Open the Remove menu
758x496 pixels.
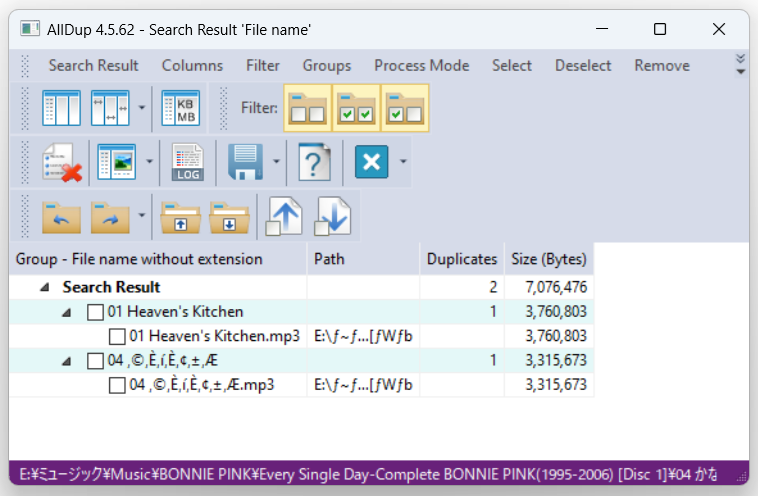click(x=662, y=65)
